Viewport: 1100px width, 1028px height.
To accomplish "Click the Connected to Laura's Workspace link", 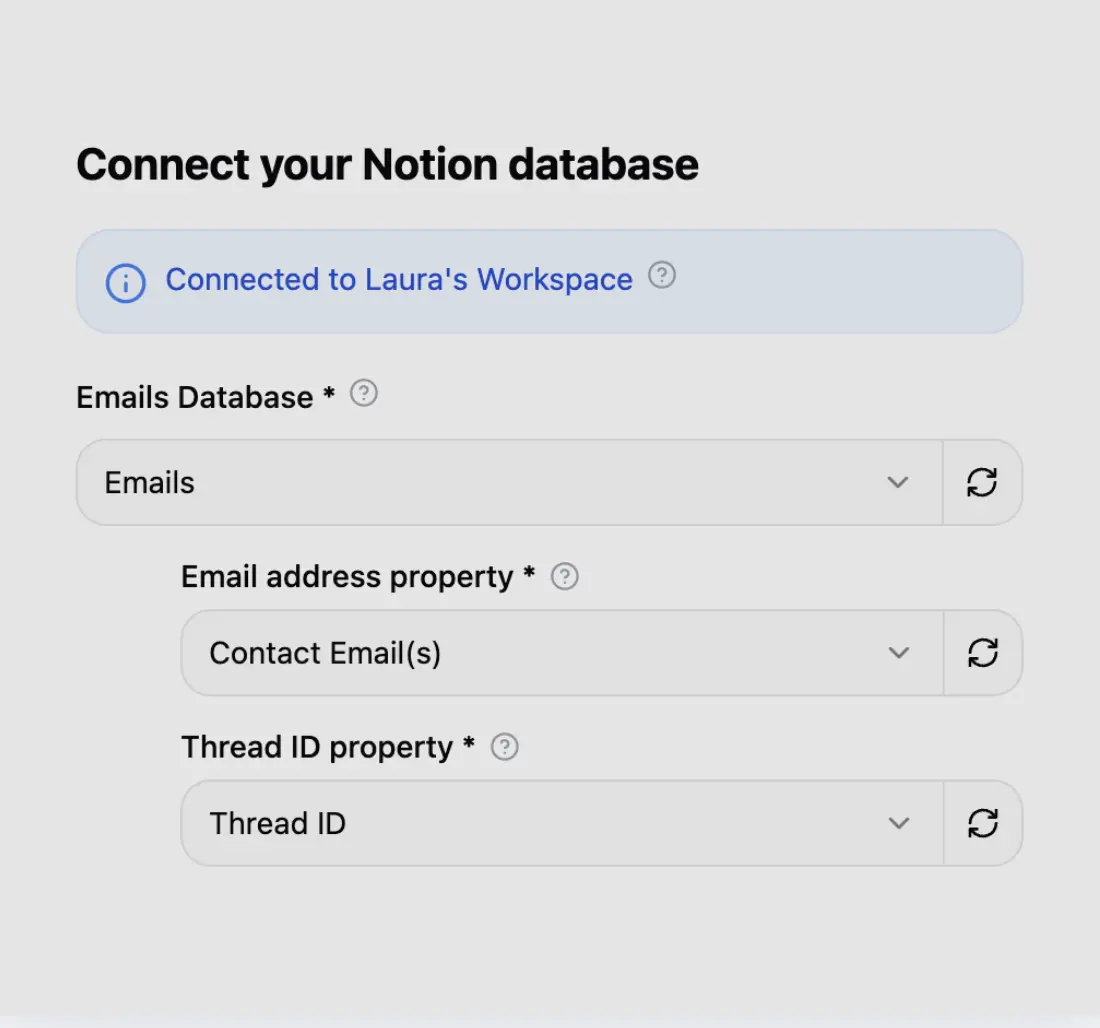I will click(399, 280).
